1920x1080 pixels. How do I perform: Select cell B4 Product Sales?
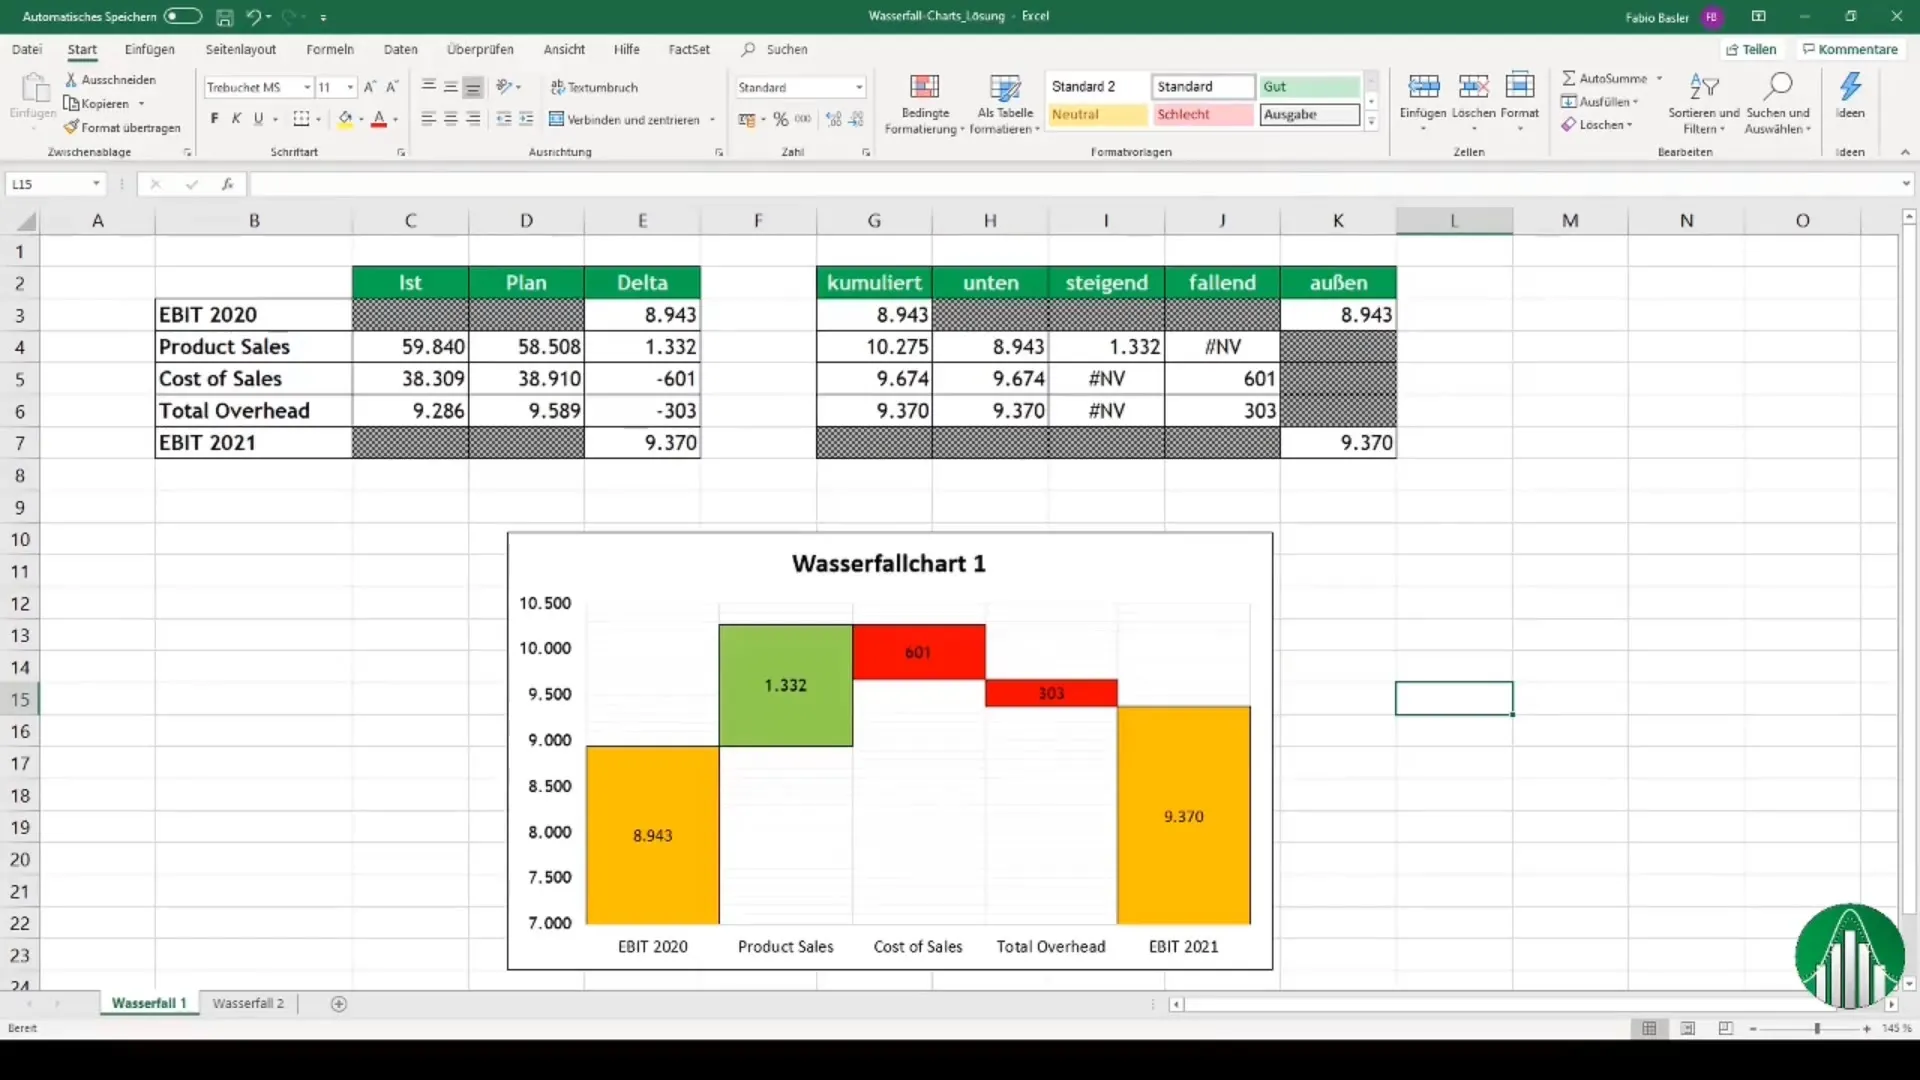[x=254, y=347]
